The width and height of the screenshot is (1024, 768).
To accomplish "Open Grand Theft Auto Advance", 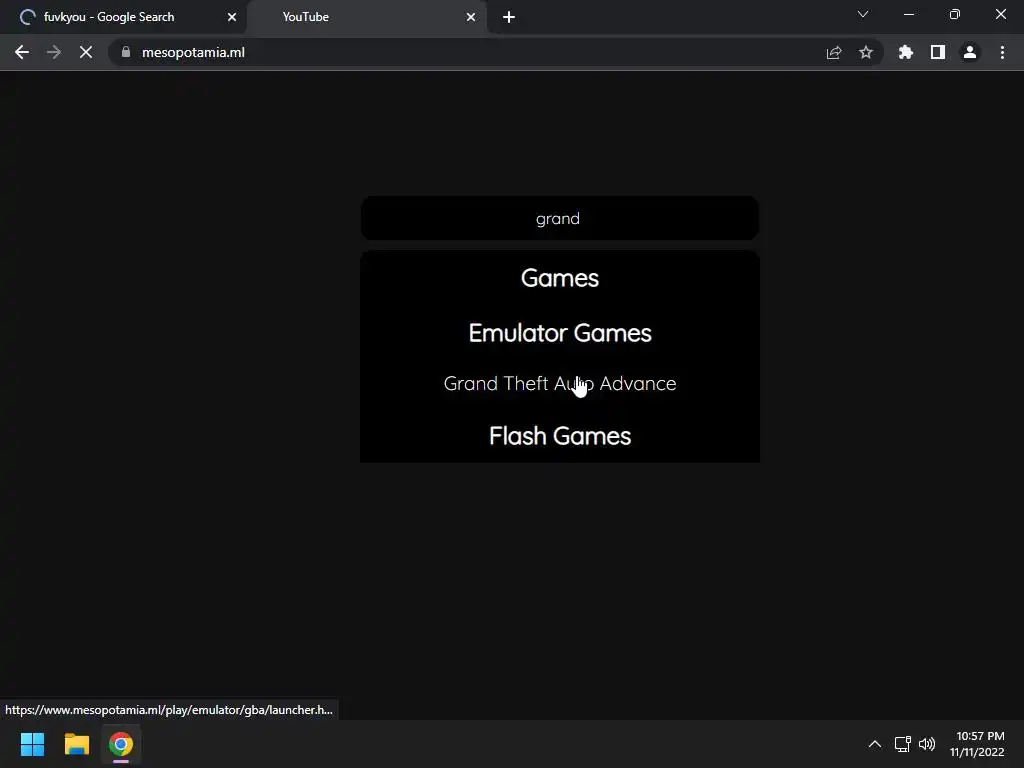I will (x=560, y=383).
